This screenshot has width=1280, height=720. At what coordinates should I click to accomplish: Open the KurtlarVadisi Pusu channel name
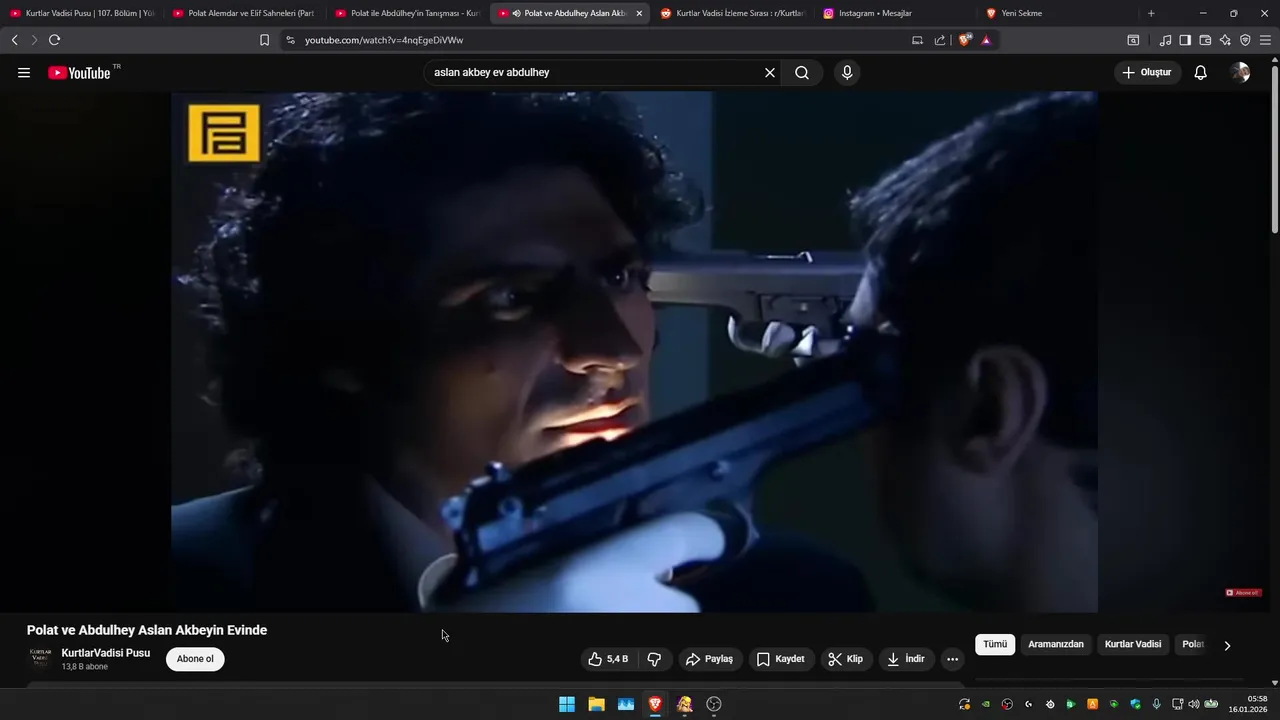tap(106, 653)
